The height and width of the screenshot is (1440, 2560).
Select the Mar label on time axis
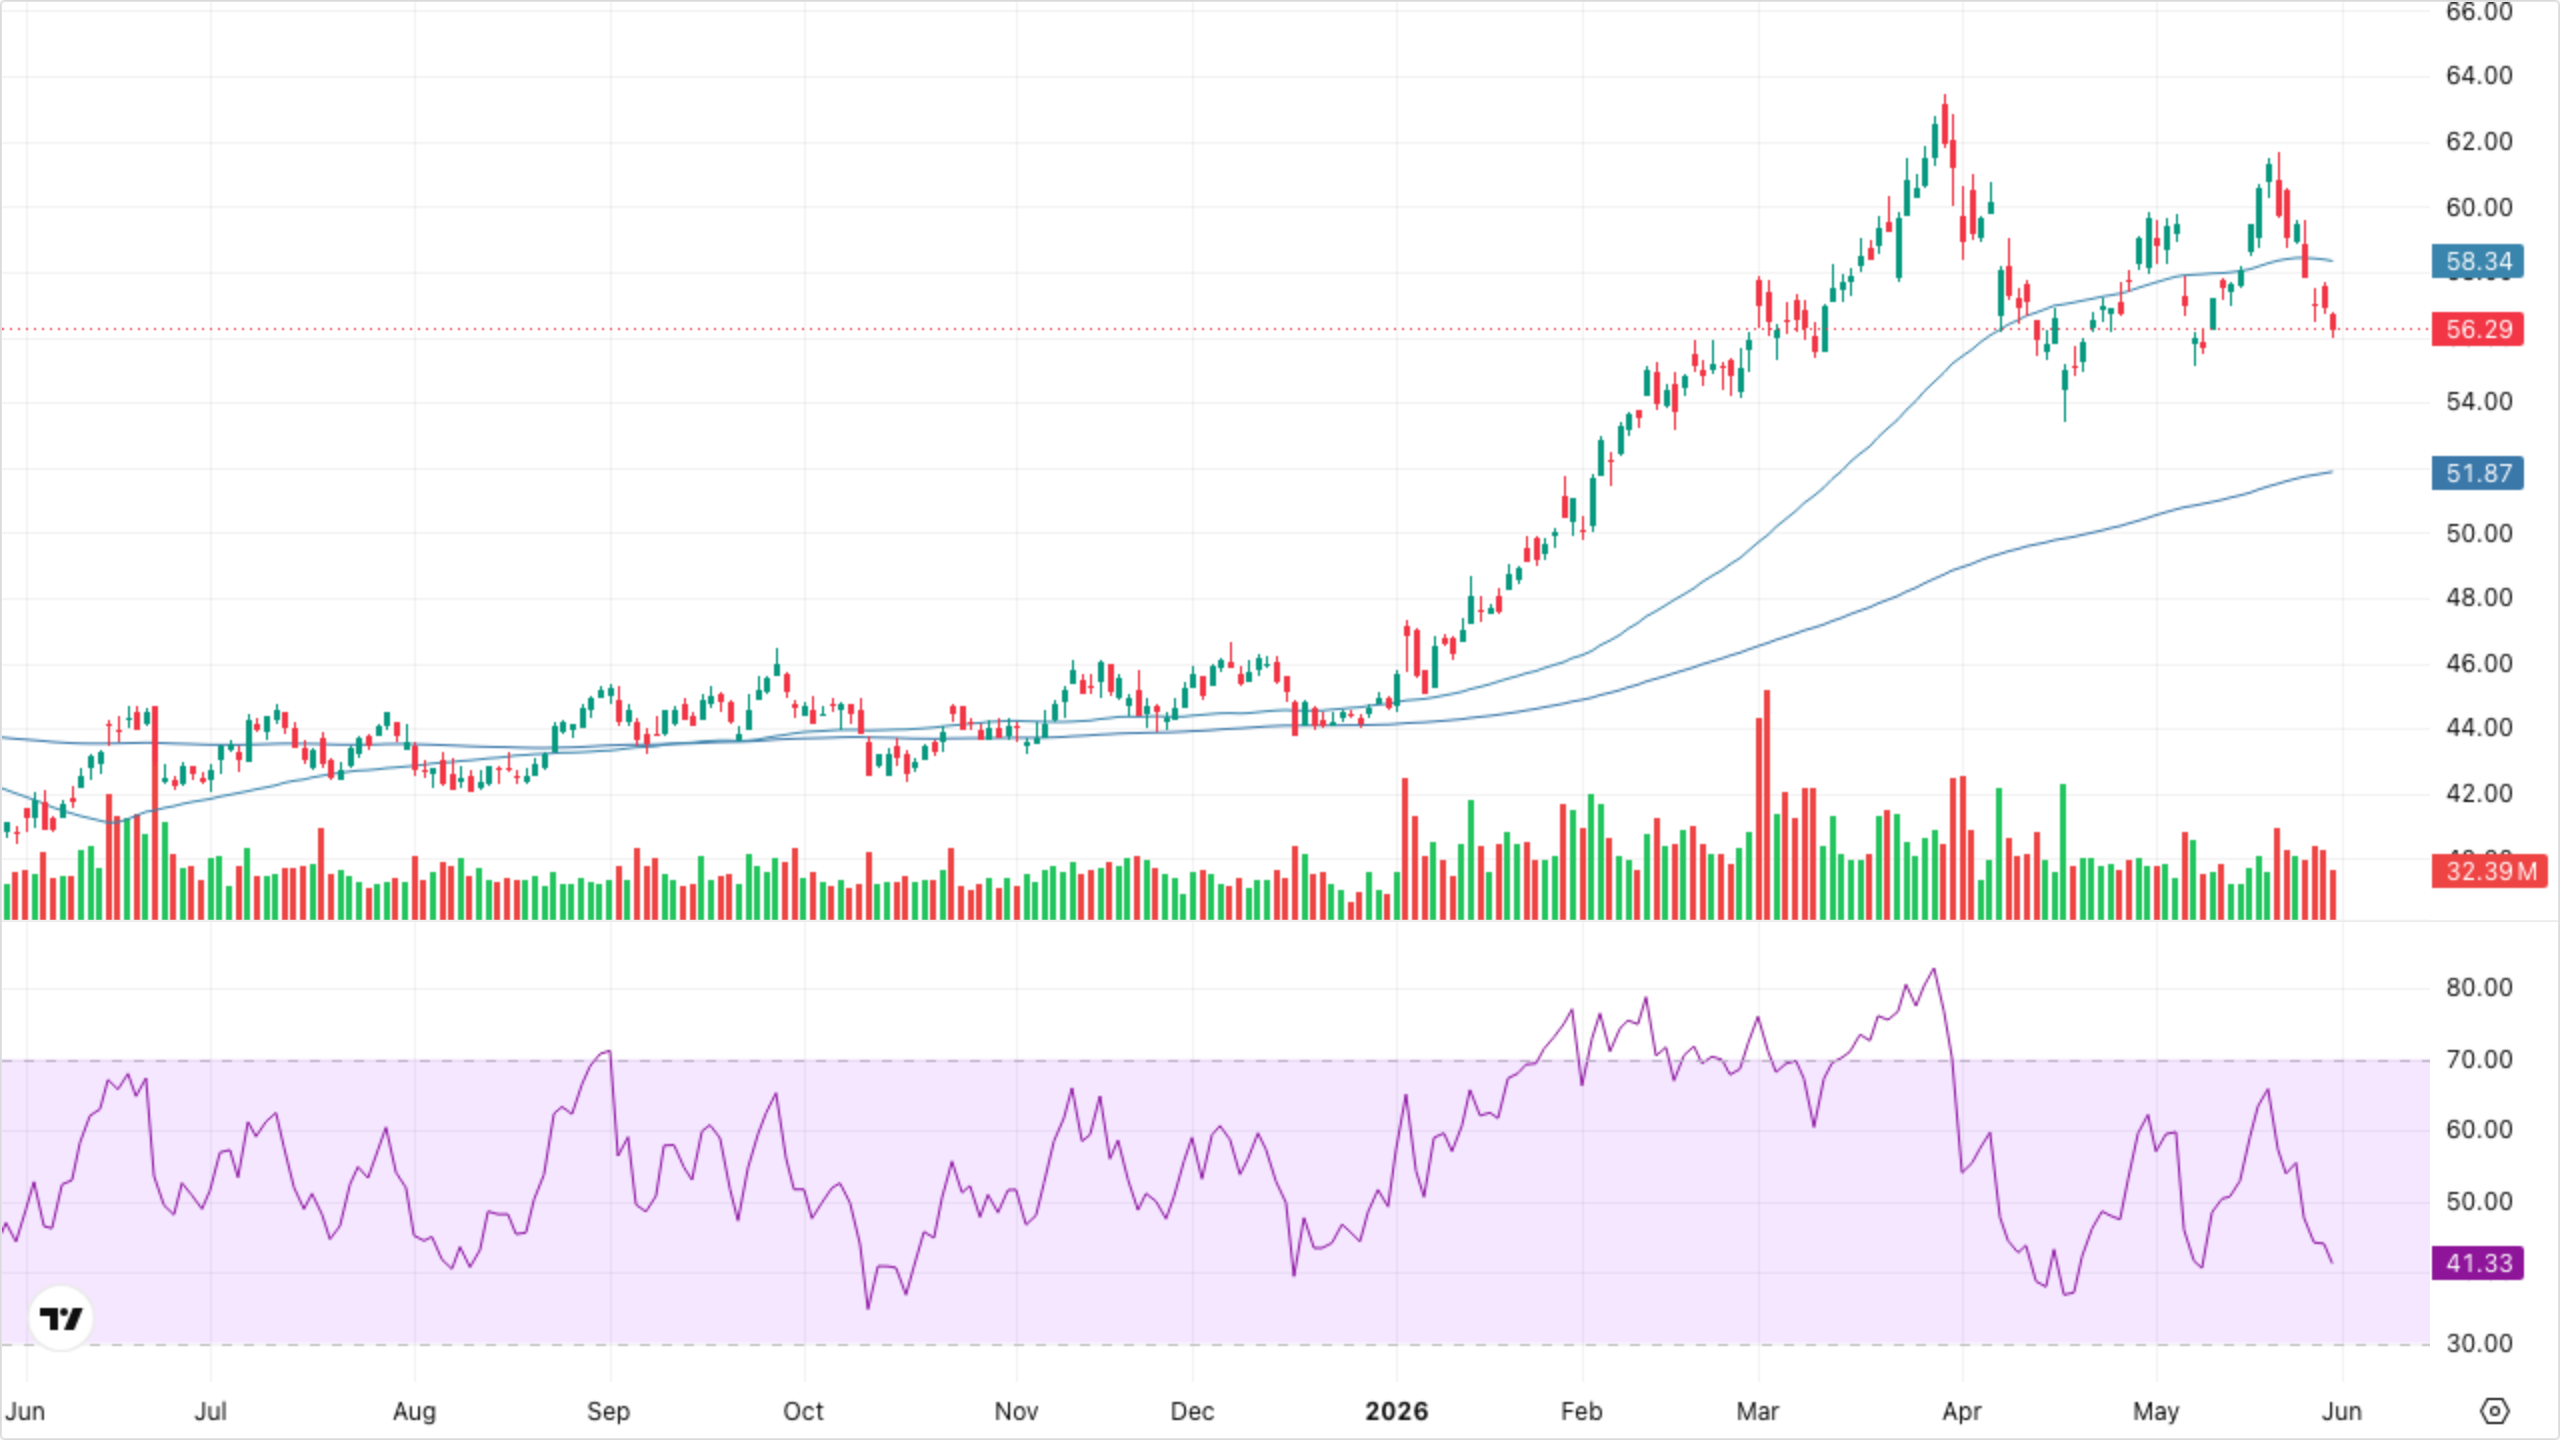(1757, 1411)
